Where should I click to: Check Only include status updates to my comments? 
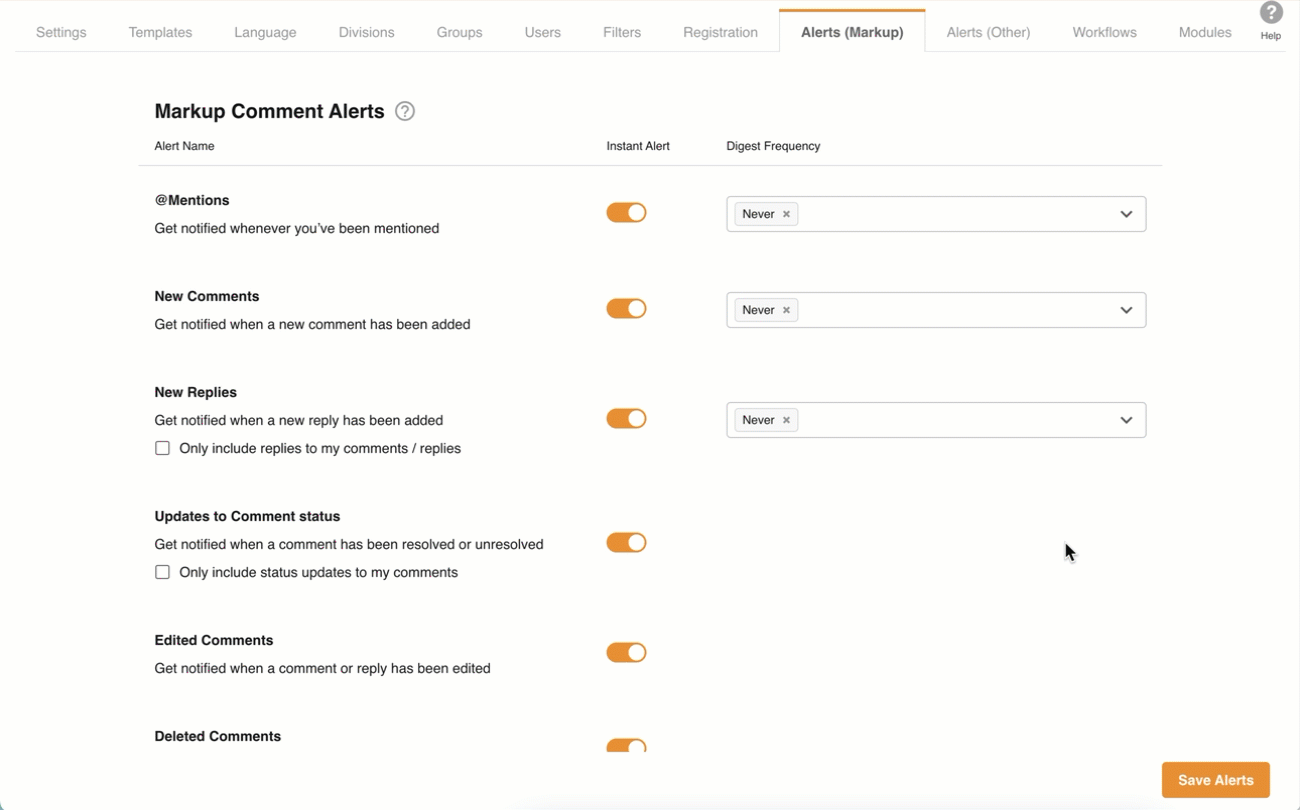(x=163, y=573)
